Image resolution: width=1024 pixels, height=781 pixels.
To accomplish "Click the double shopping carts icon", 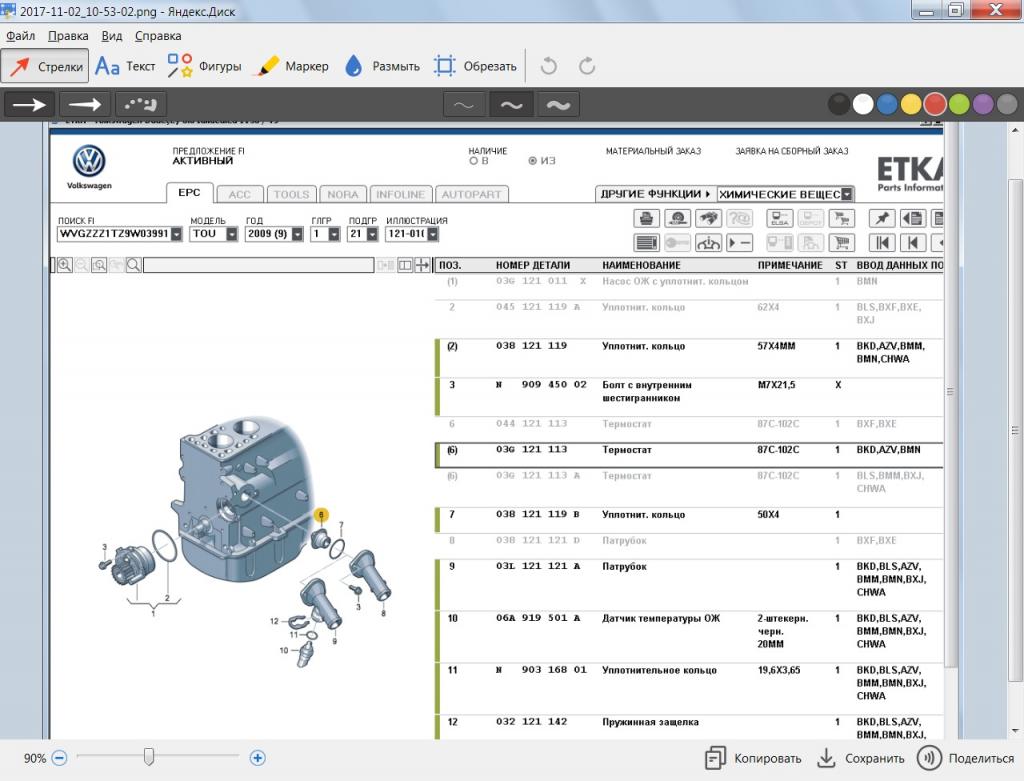I will pos(842,219).
